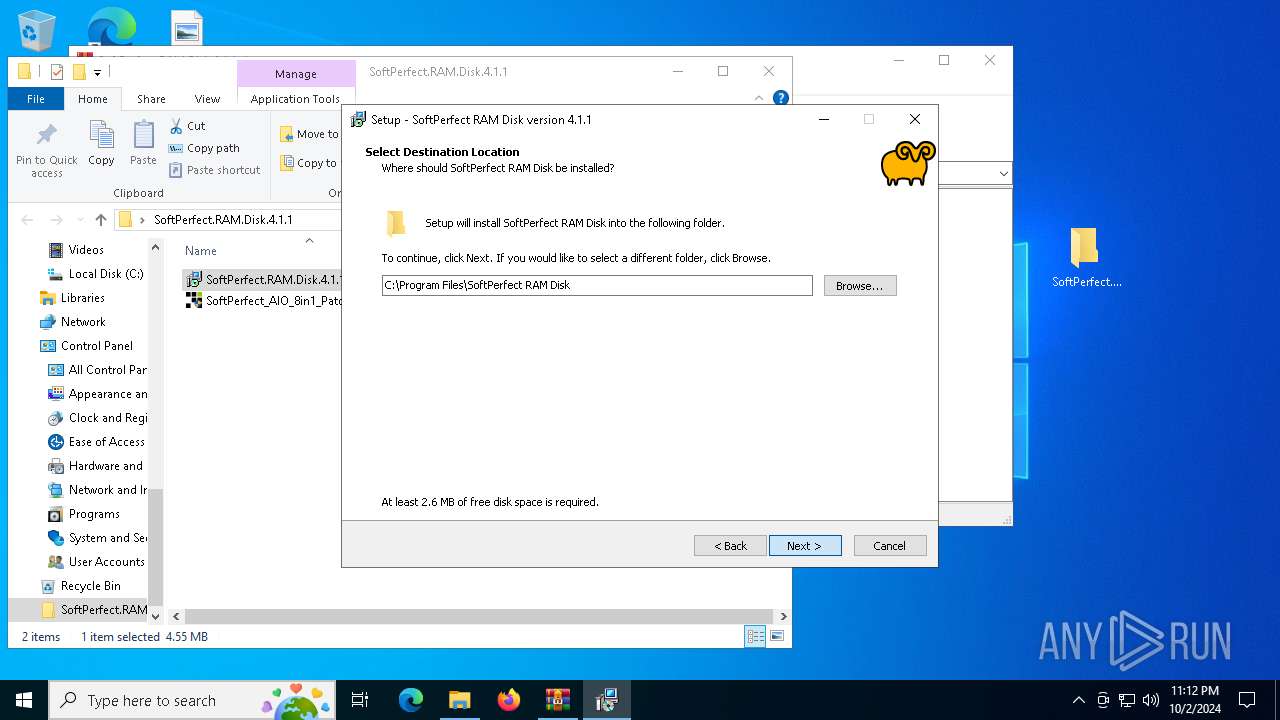Open the Copy to dropdown
The image size is (1280, 720).
click(309, 163)
